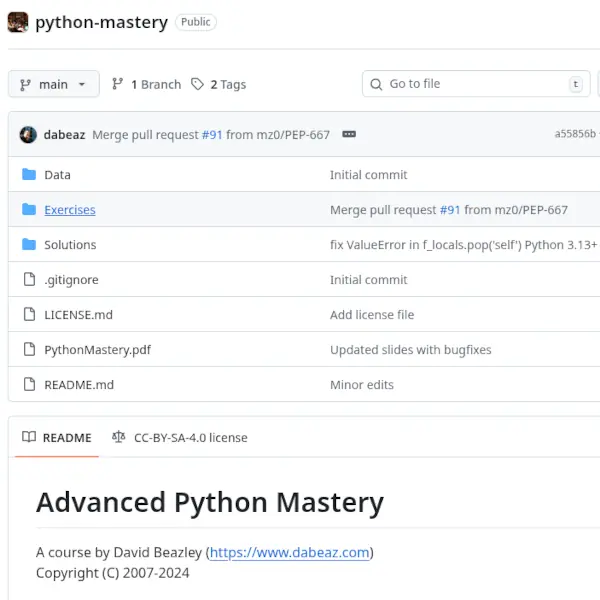
Task: Click the .gitignore file icon
Action: point(29,279)
